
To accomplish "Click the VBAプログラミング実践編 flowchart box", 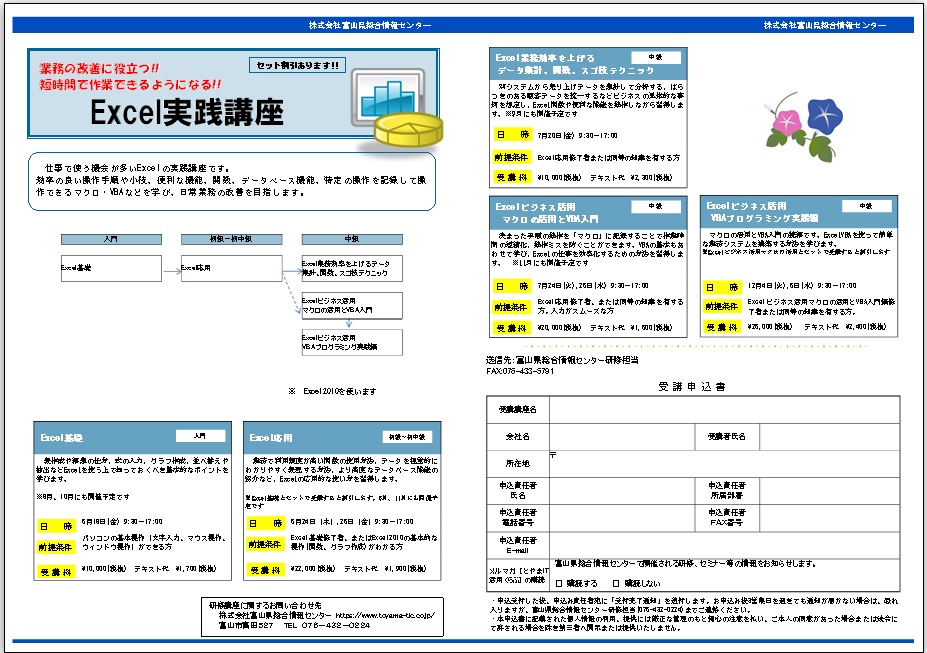I will pos(351,341).
